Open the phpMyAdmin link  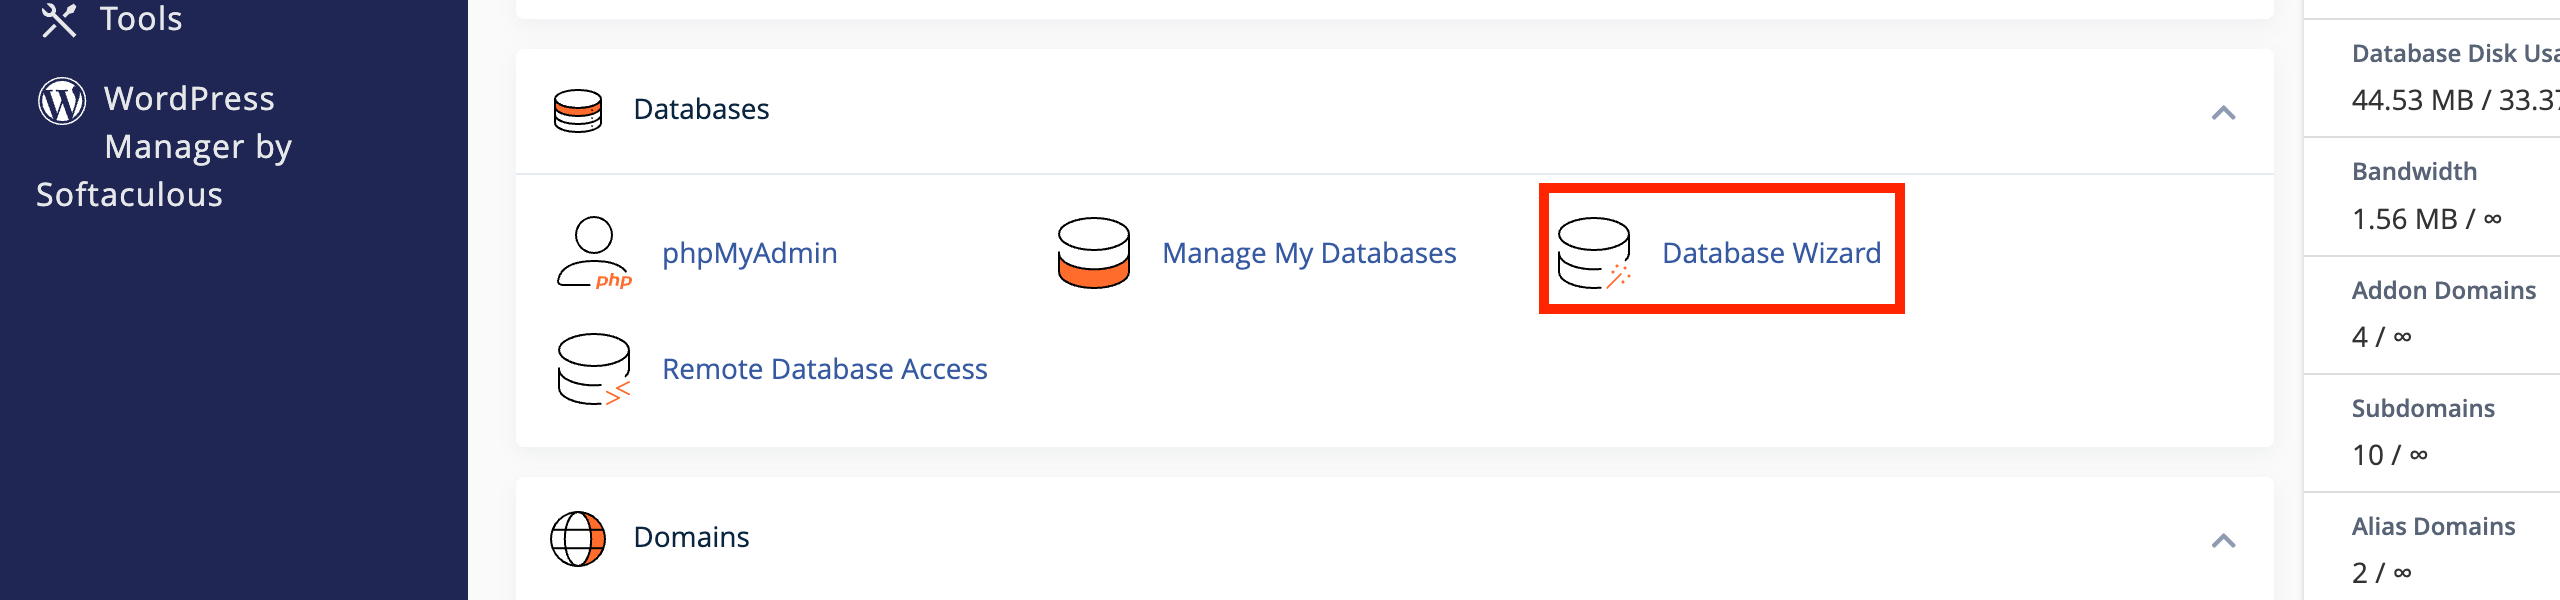tap(750, 253)
